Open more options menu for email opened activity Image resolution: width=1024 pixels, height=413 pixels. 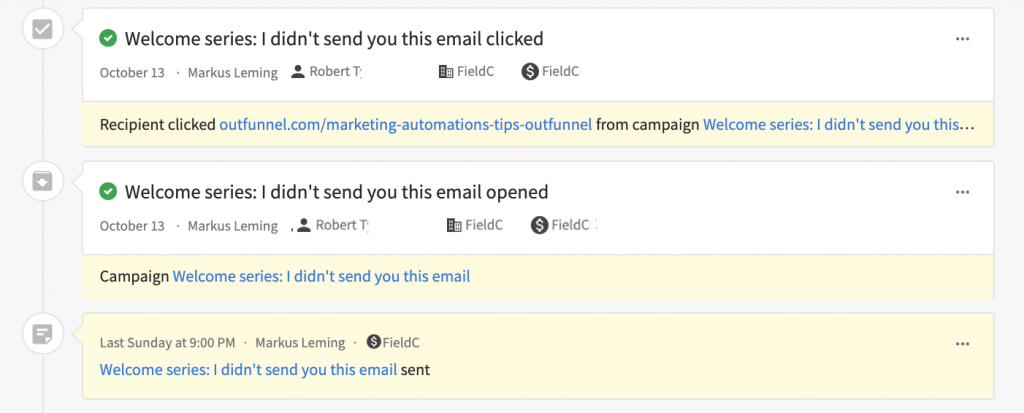pyautogui.click(x=962, y=192)
